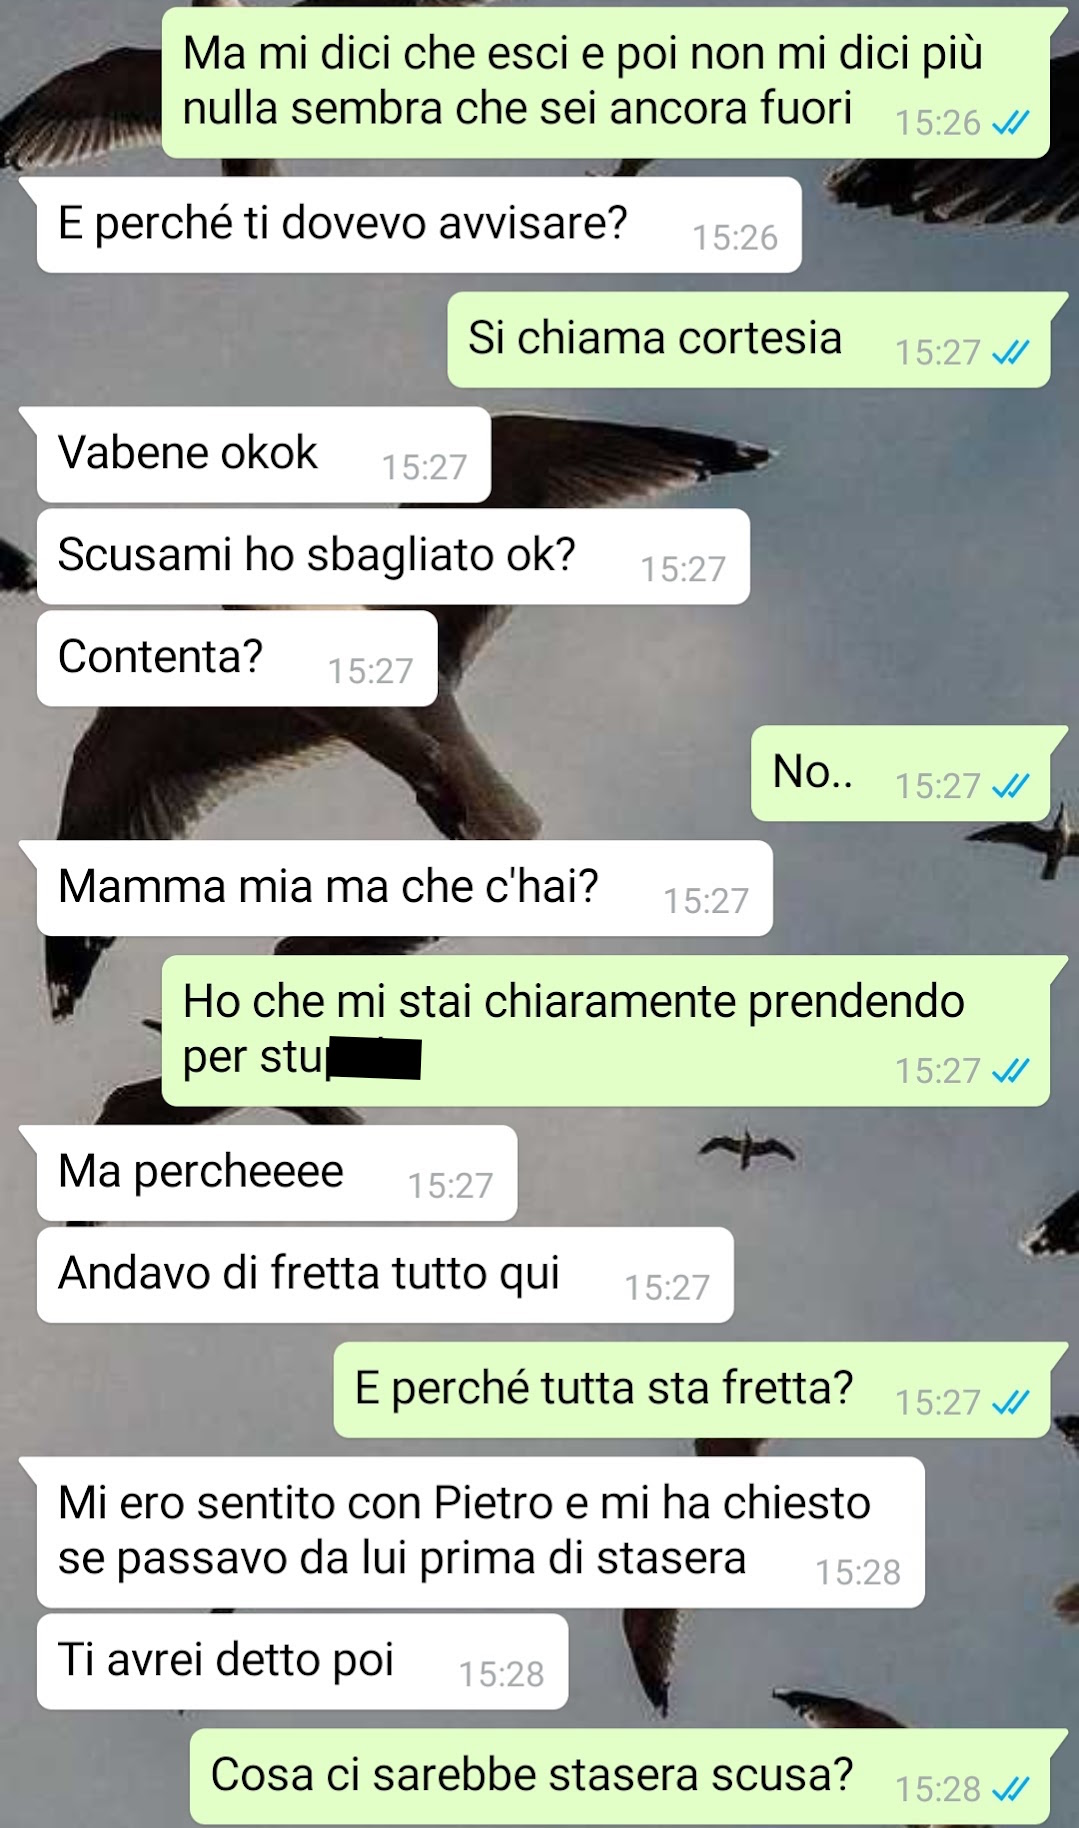Tap the 15:26 timestamp on 'E perché ti dovevo avvisare?'
The height and width of the screenshot is (1828, 1079).
735,238
